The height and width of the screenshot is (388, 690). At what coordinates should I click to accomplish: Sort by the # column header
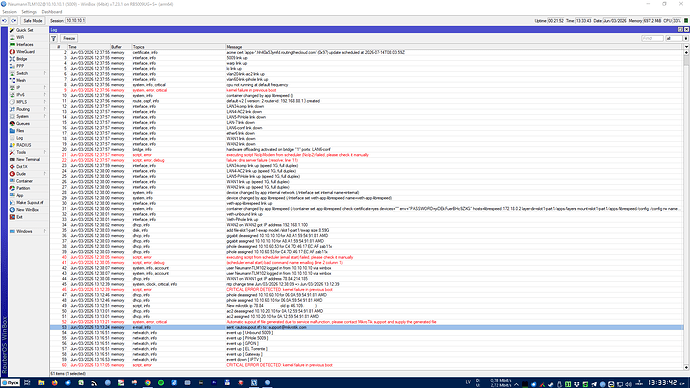59,47
